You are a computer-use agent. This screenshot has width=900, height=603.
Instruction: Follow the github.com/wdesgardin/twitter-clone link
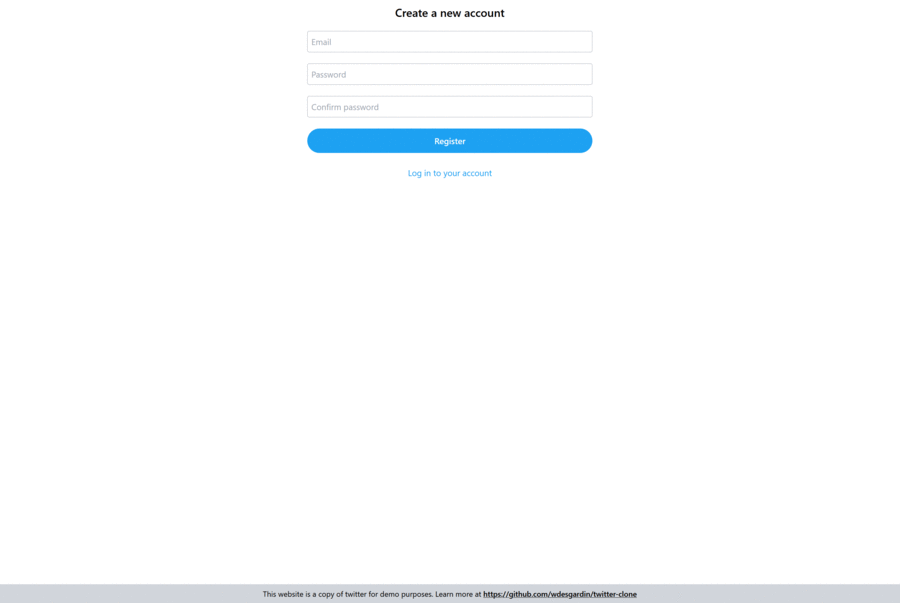coord(560,594)
